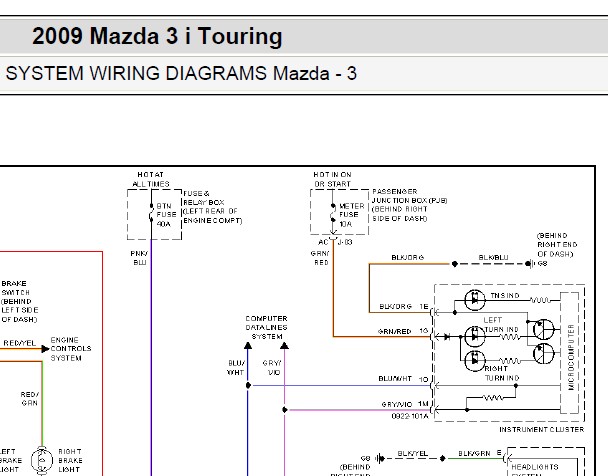Click the BLK/ORG 1E pin label
Screen dimensions: 608x476
(404, 307)
